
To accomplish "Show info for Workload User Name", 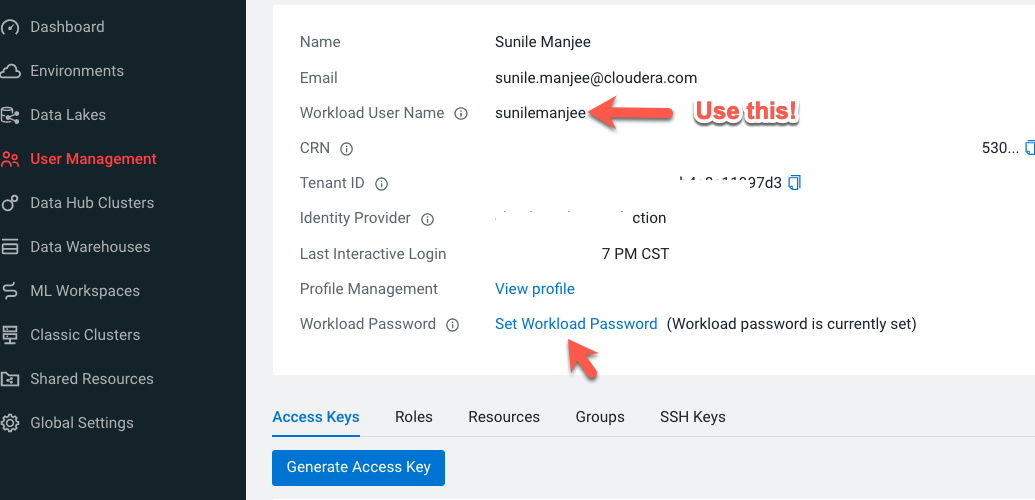I will (x=461, y=114).
